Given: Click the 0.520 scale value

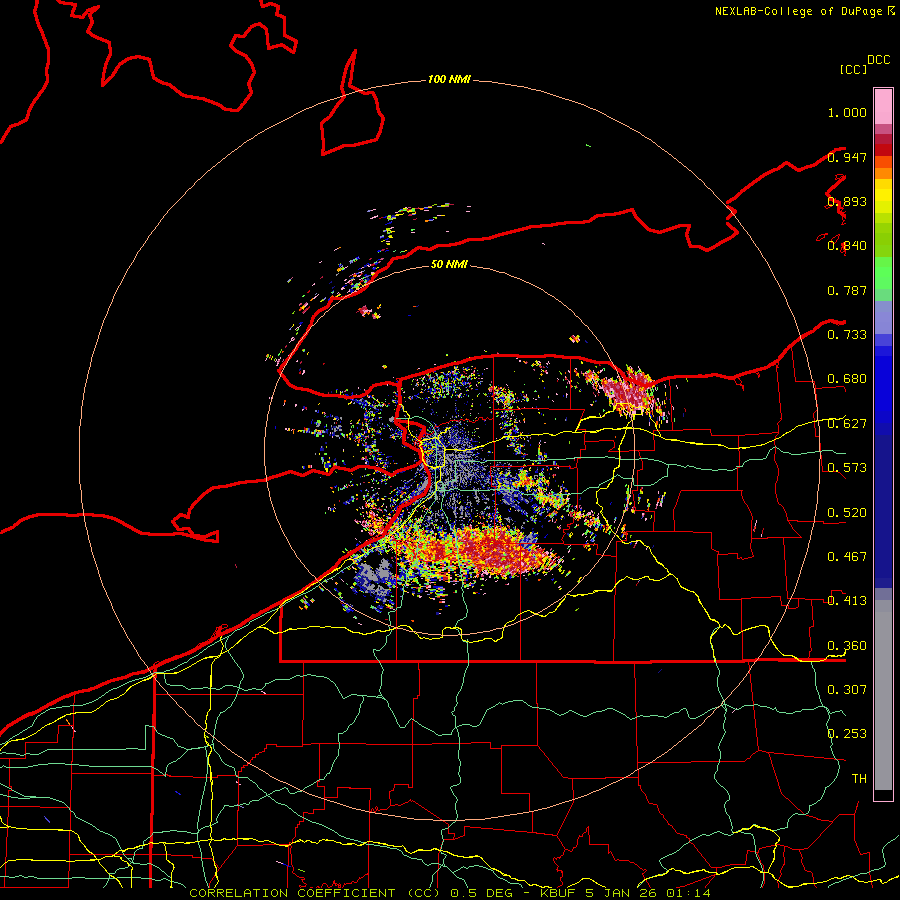Looking at the screenshot, I should 847,512.
